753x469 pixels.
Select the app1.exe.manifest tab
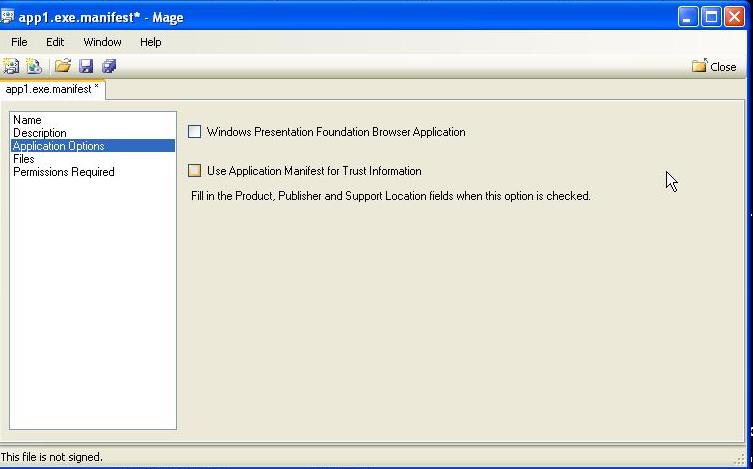52,89
